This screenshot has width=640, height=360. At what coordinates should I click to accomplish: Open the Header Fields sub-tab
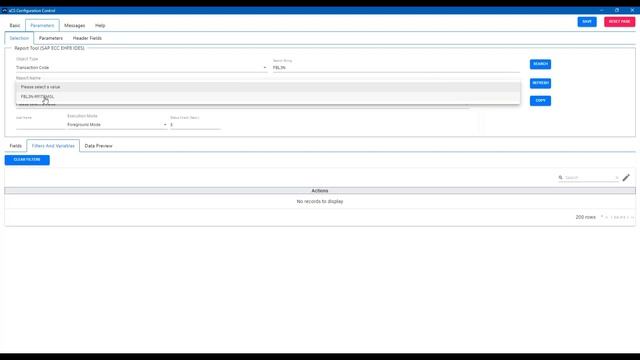pos(87,38)
